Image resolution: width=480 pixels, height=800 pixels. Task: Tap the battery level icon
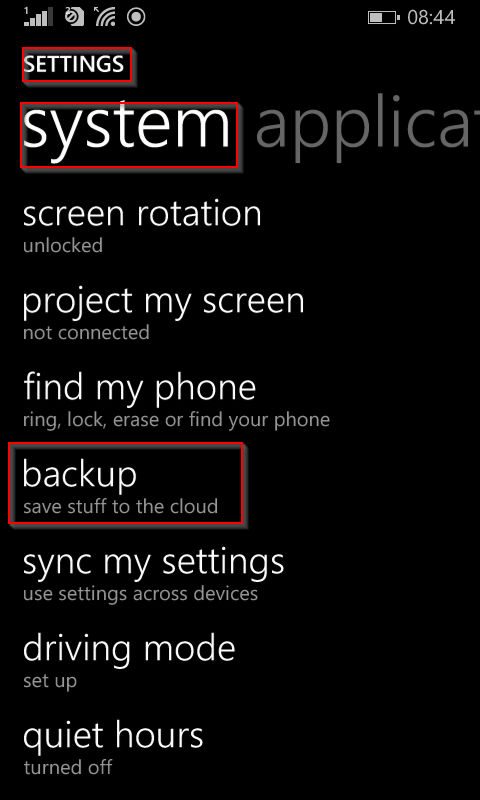click(x=383, y=18)
